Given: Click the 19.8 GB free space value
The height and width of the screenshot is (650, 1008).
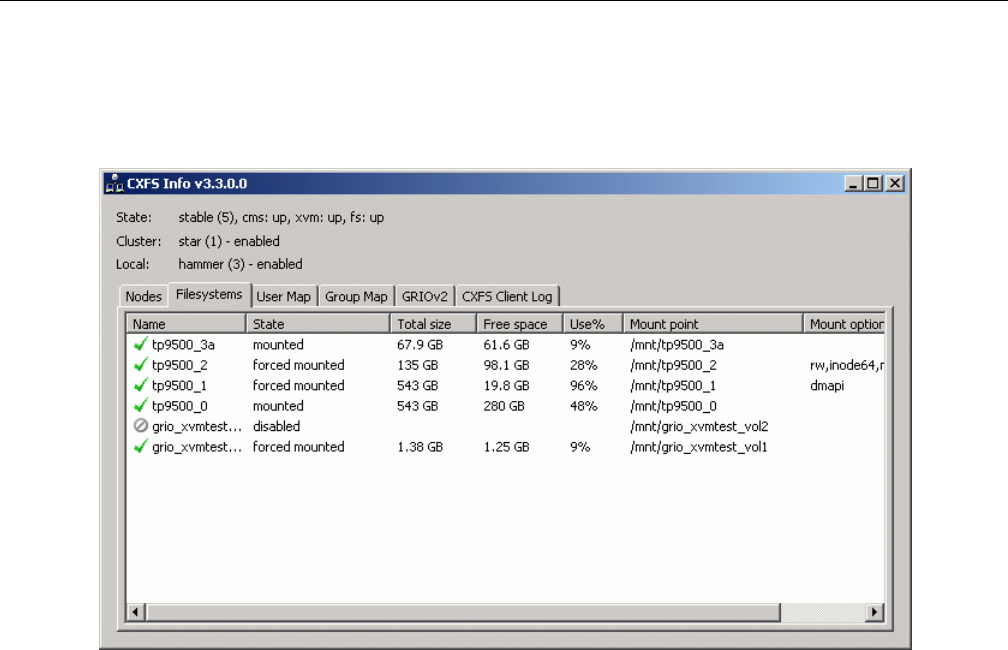Looking at the screenshot, I should point(507,386).
